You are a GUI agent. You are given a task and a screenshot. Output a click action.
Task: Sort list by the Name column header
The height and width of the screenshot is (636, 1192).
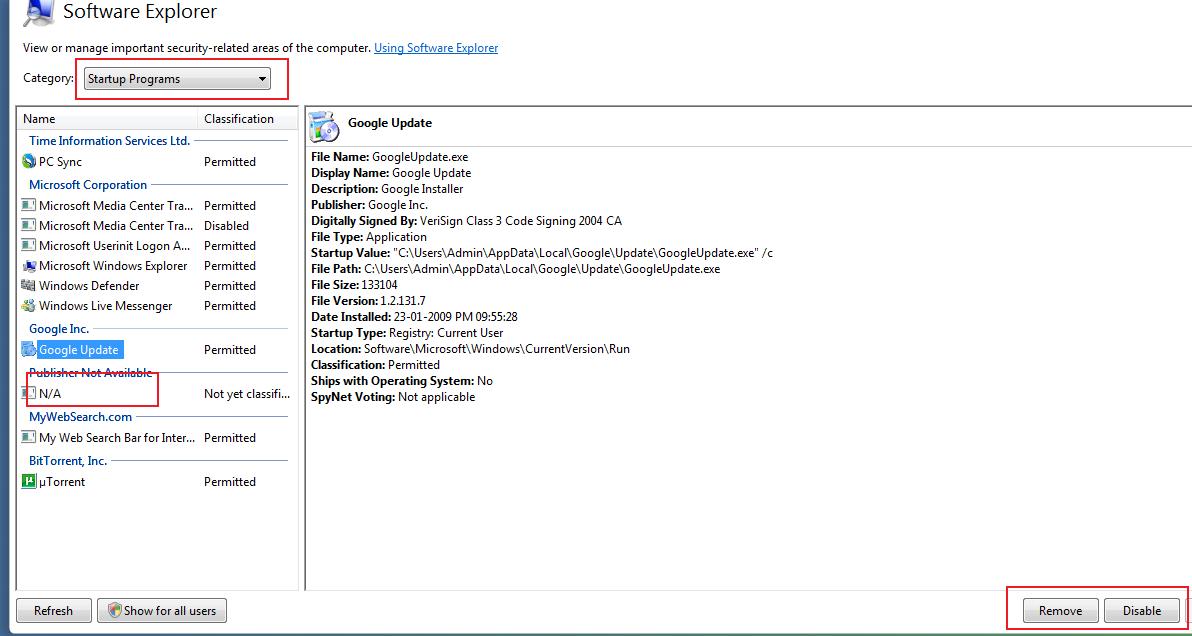[107, 119]
